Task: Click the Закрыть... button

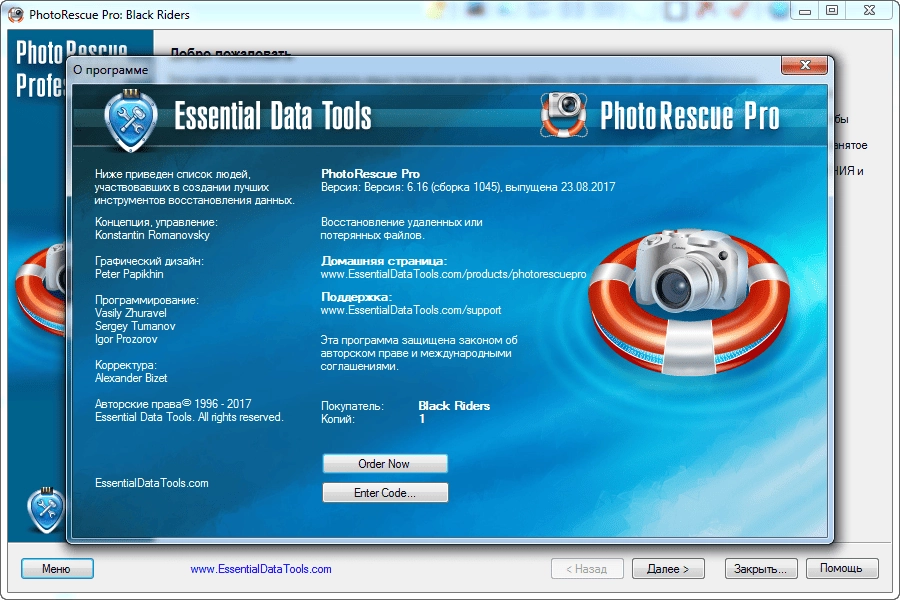Action: pyautogui.click(x=761, y=568)
